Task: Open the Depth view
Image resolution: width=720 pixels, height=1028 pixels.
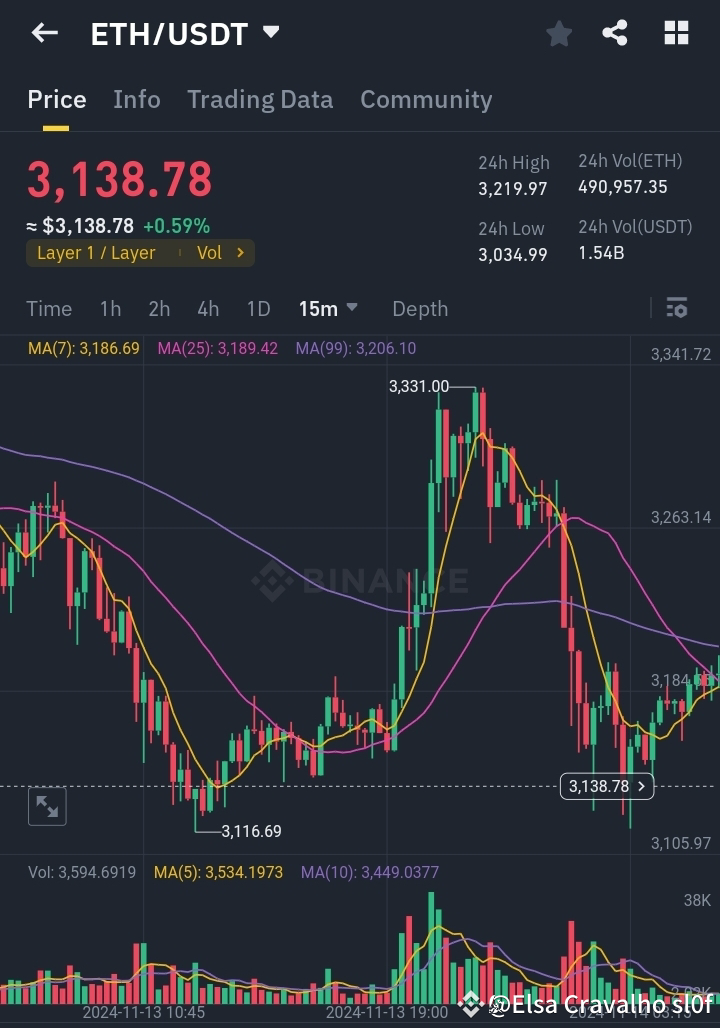Action: 419,308
